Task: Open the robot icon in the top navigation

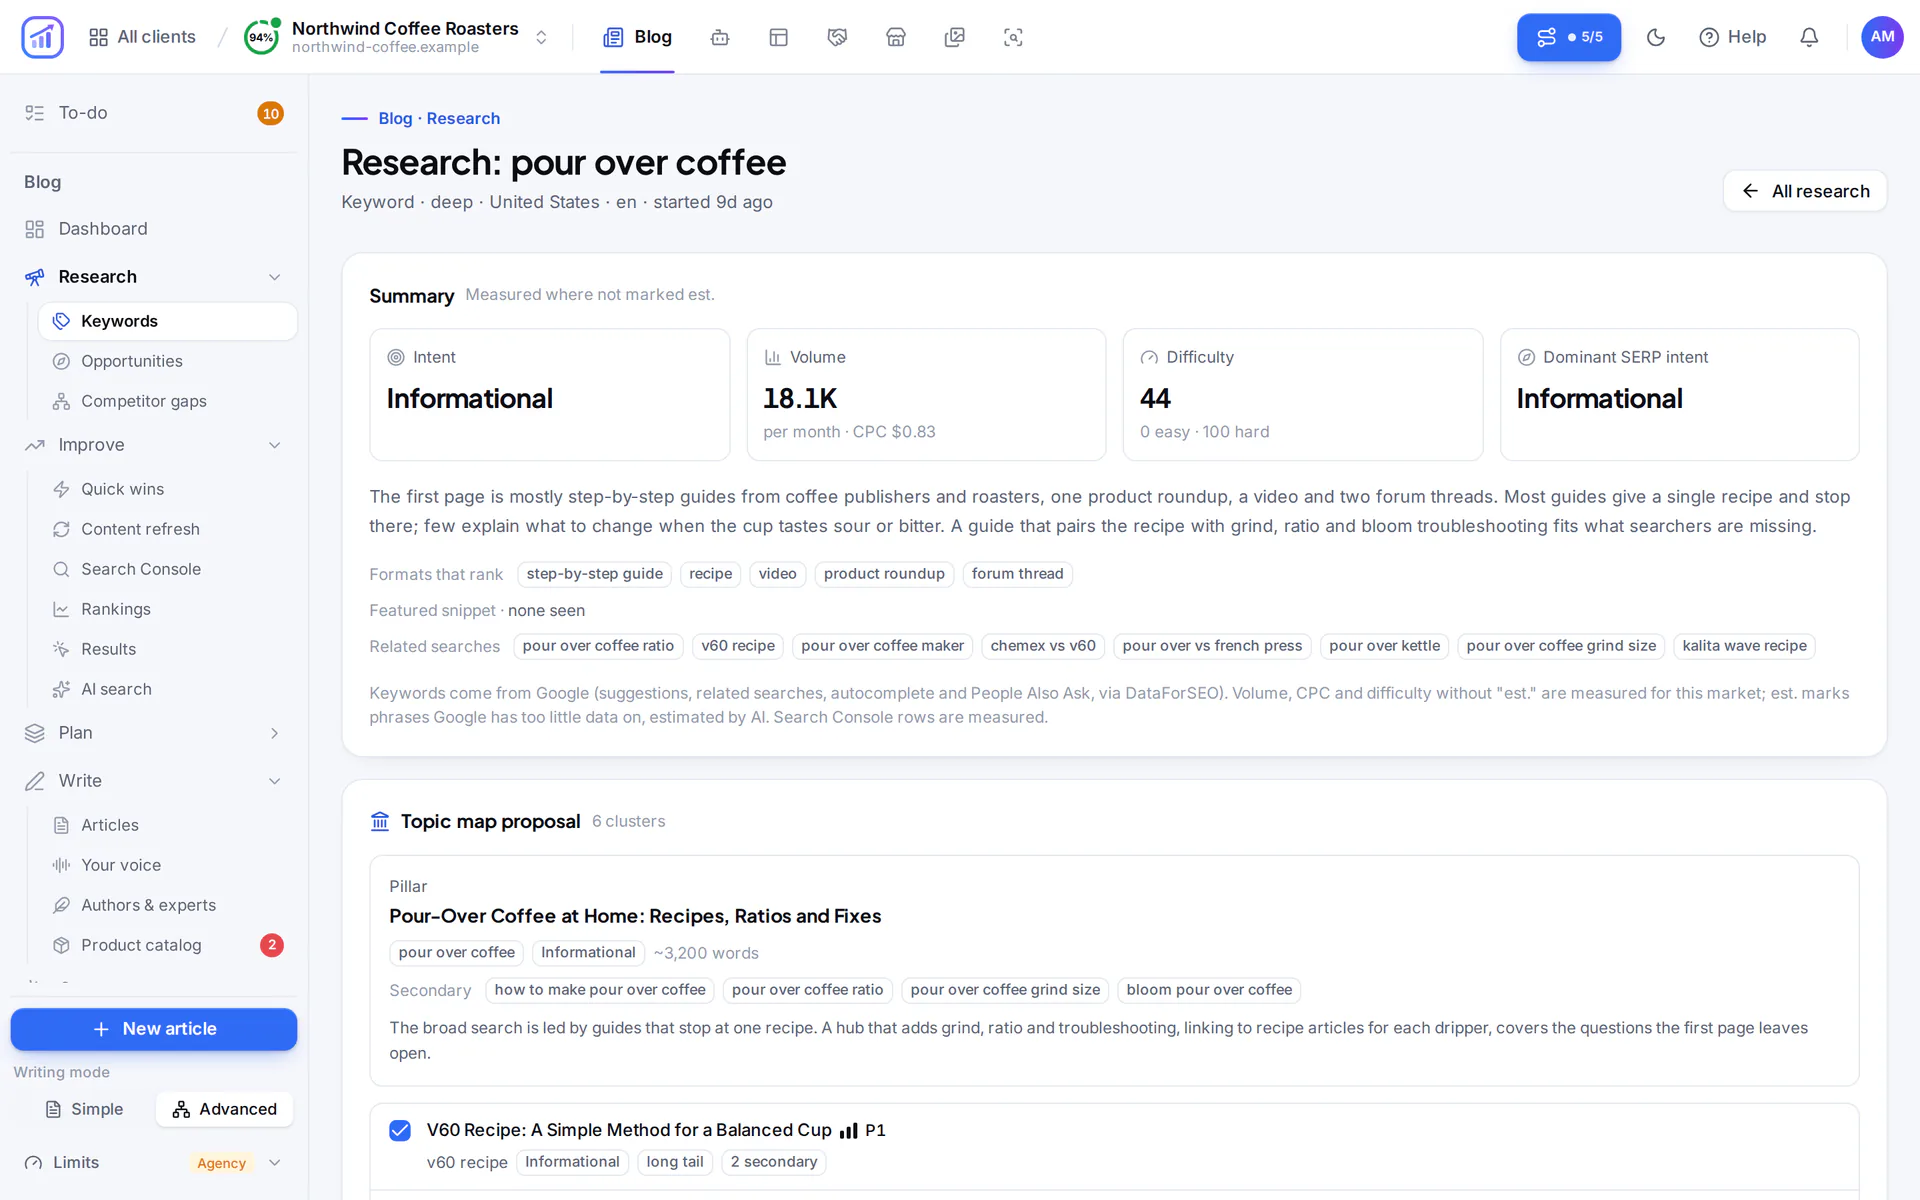Action: [x=720, y=37]
